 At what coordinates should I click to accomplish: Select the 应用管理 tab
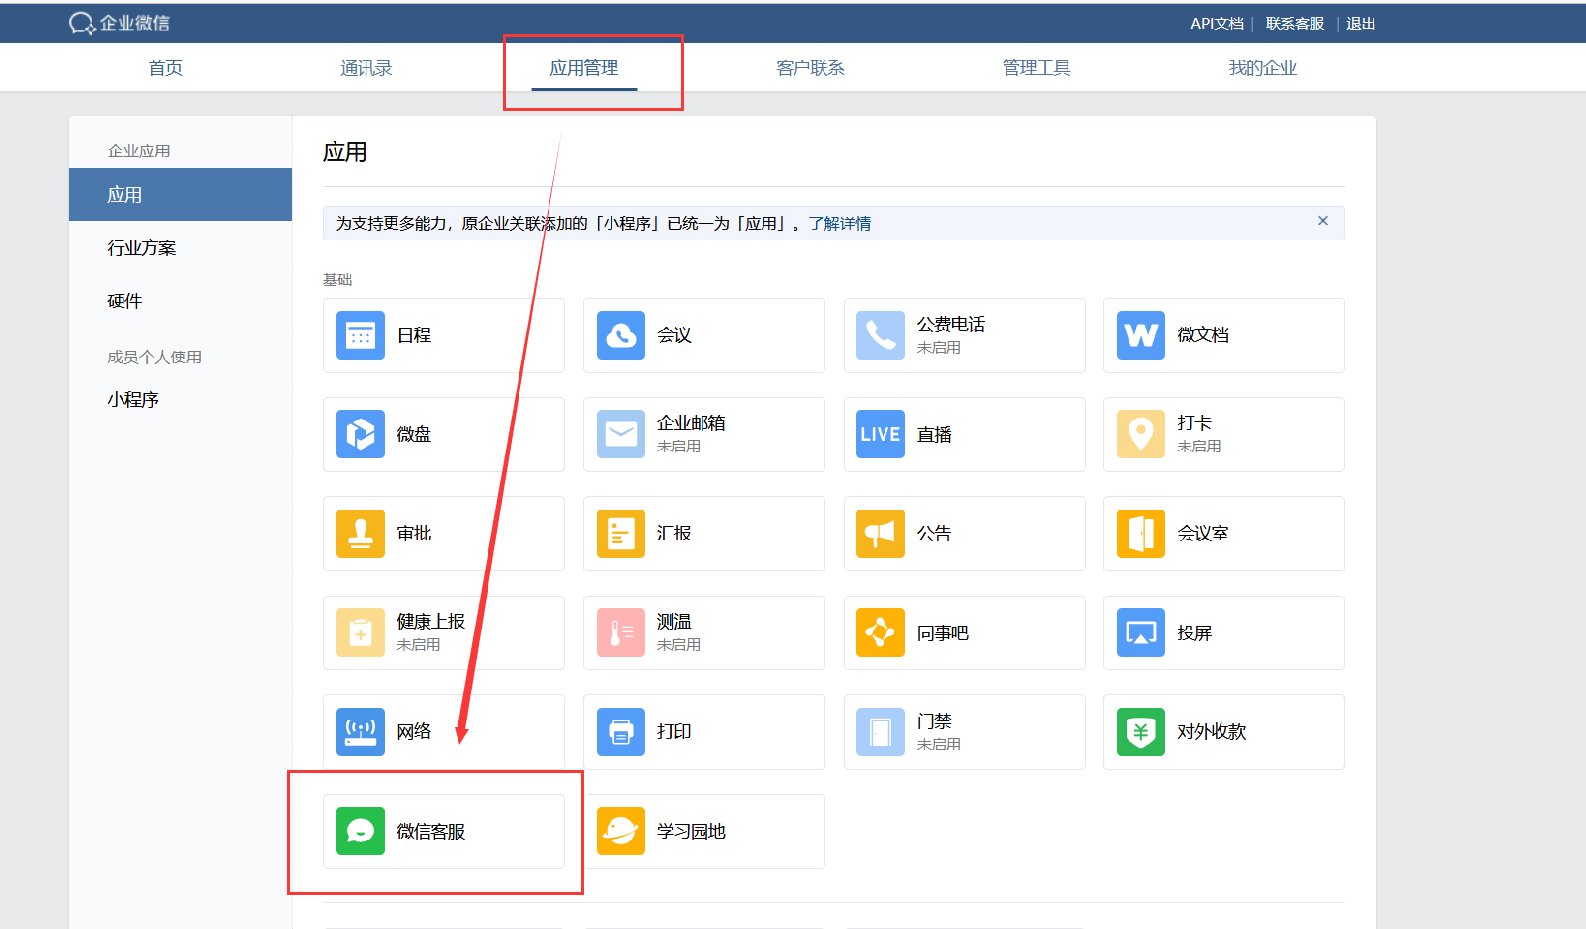pos(584,68)
